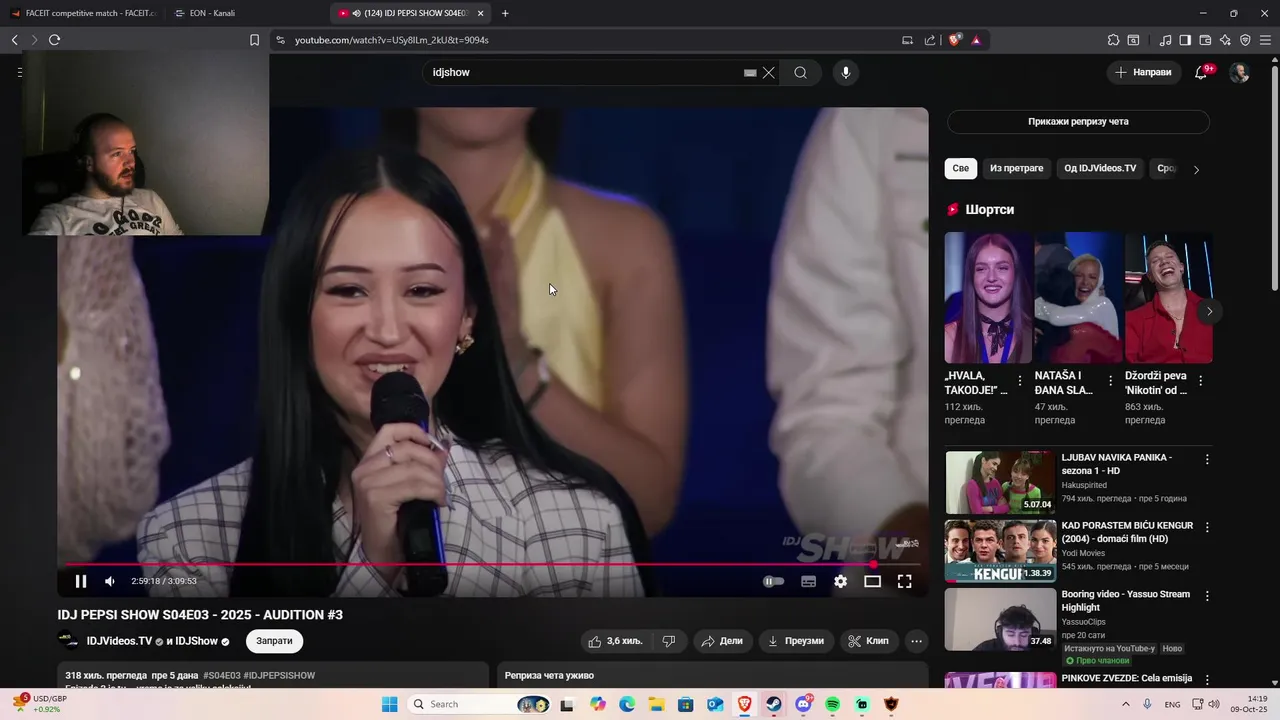Image resolution: width=1280 pixels, height=720 pixels.
Task: Select the Од IDJVideos.TV filter chip
Action: pyautogui.click(x=1100, y=168)
